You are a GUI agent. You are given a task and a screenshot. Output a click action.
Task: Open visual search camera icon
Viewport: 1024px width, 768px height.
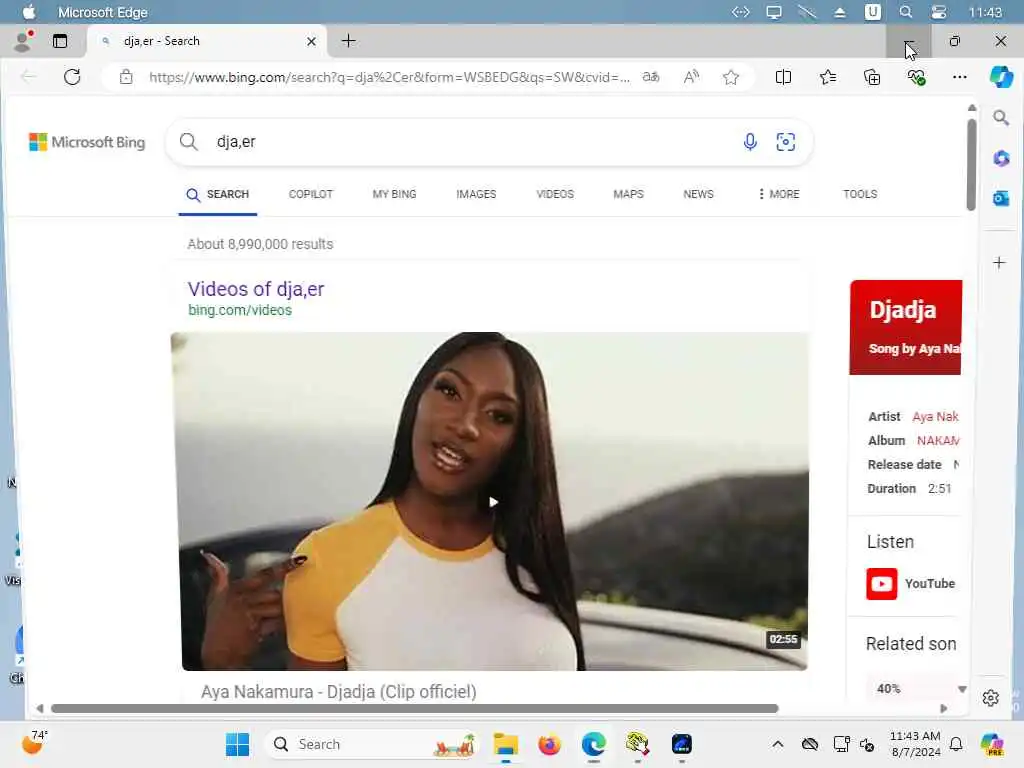[786, 142]
